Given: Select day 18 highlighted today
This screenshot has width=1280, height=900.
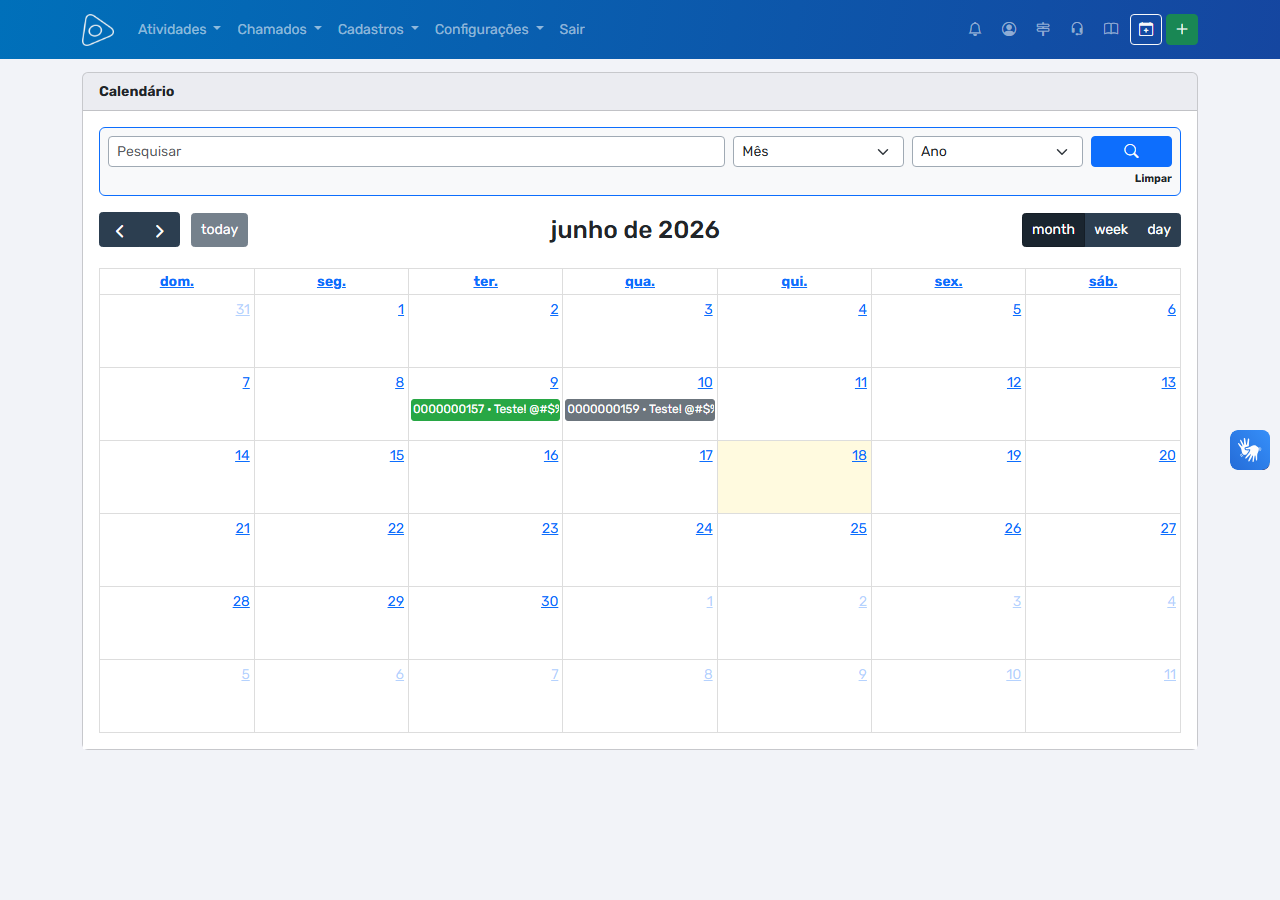Looking at the screenshot, I should point(859,456).
